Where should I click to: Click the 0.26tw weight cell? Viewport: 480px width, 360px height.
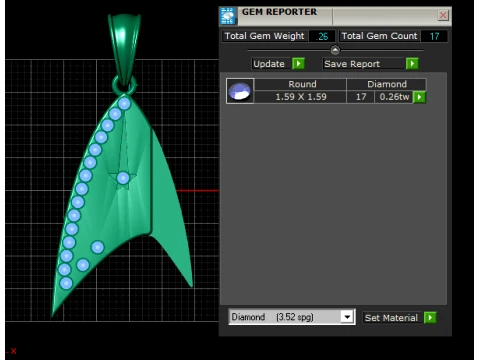coord(394,97)
